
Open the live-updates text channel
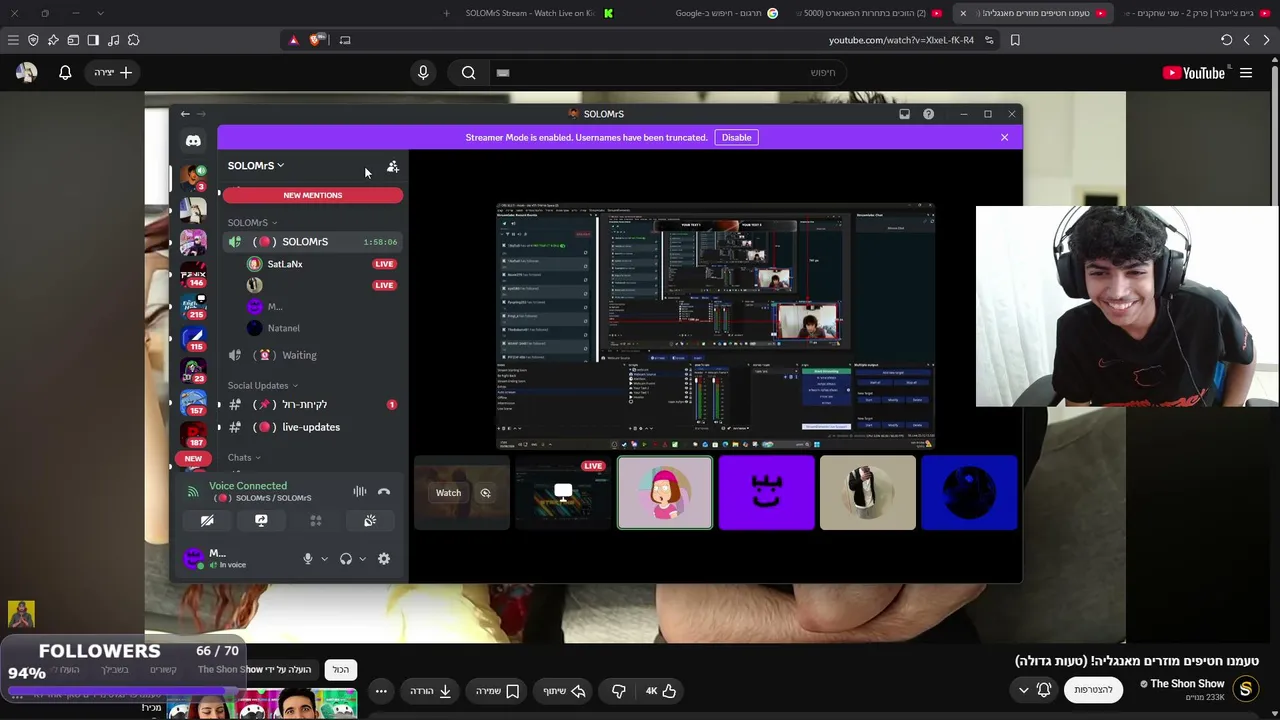(312, 427)
